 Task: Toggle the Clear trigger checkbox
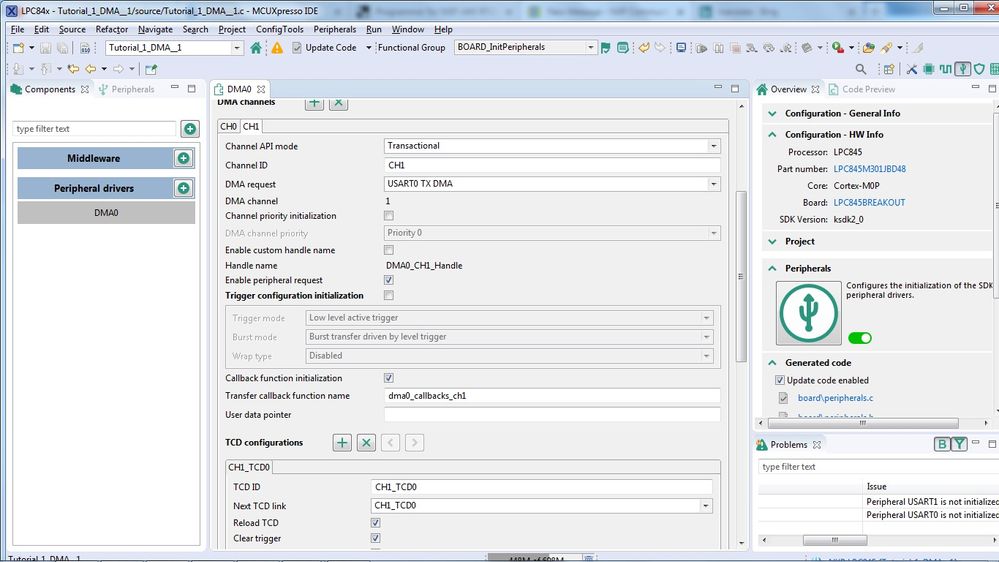click(375, 538)
